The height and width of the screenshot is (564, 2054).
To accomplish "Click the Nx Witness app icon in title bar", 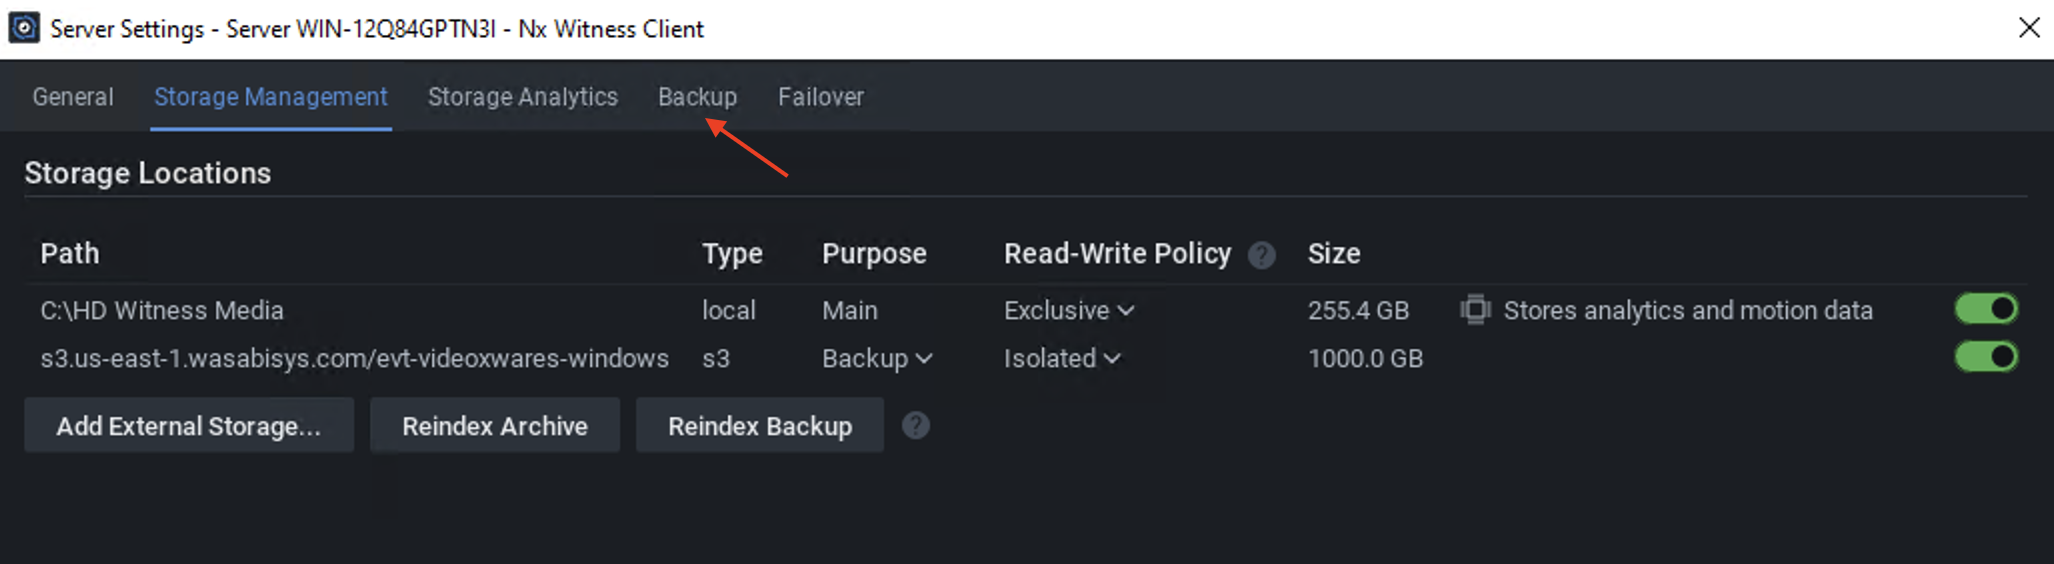I will [24, 28].
